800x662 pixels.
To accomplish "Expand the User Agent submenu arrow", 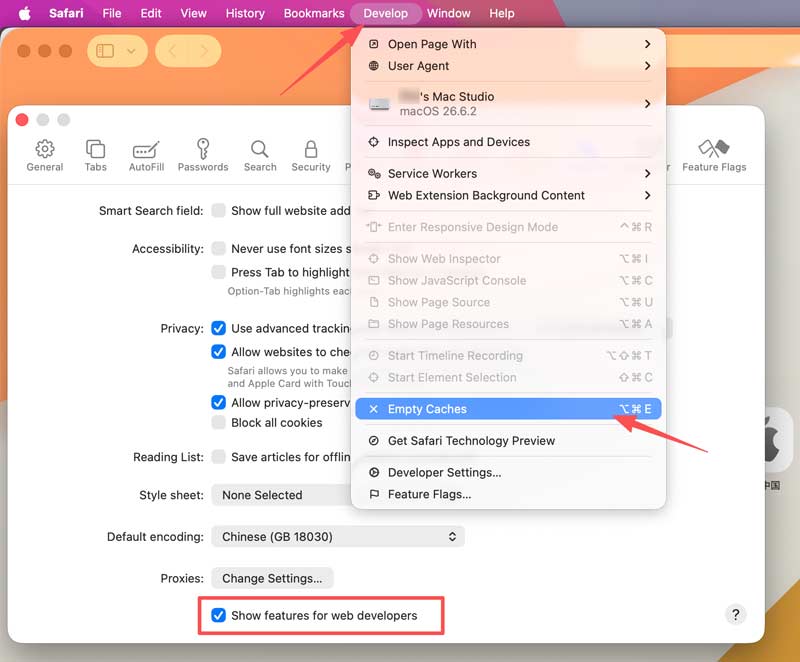I will [x=647, y=66].
